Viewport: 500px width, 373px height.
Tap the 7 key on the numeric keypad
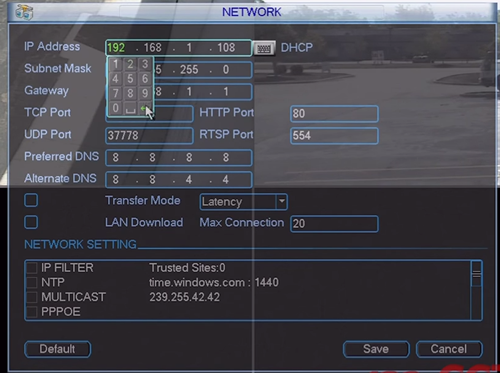(x=116, y=93)
